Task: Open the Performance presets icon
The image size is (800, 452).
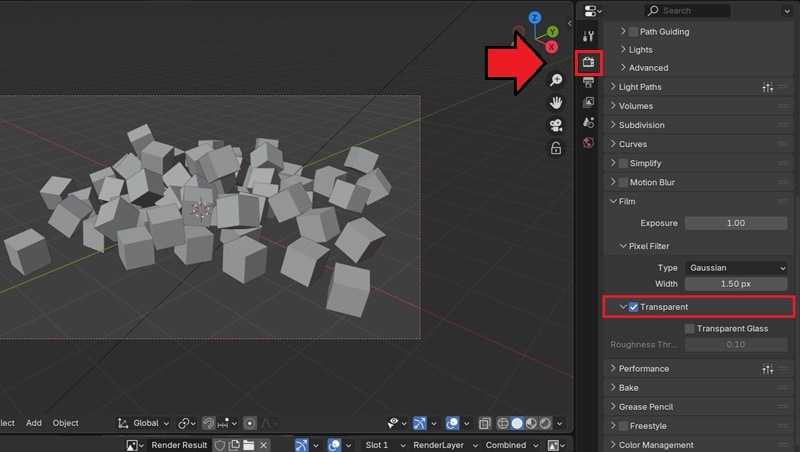Action: [x=767, y=369]
